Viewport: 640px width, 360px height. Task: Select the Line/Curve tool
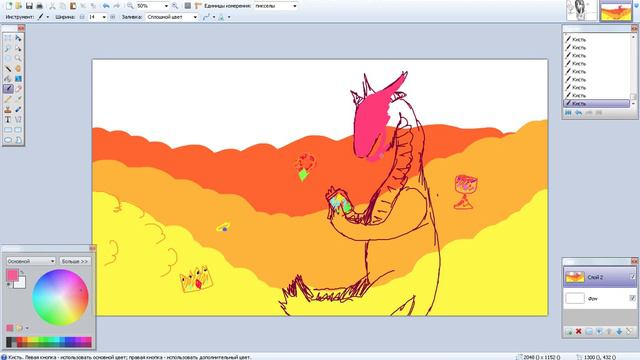click(18, 120)
